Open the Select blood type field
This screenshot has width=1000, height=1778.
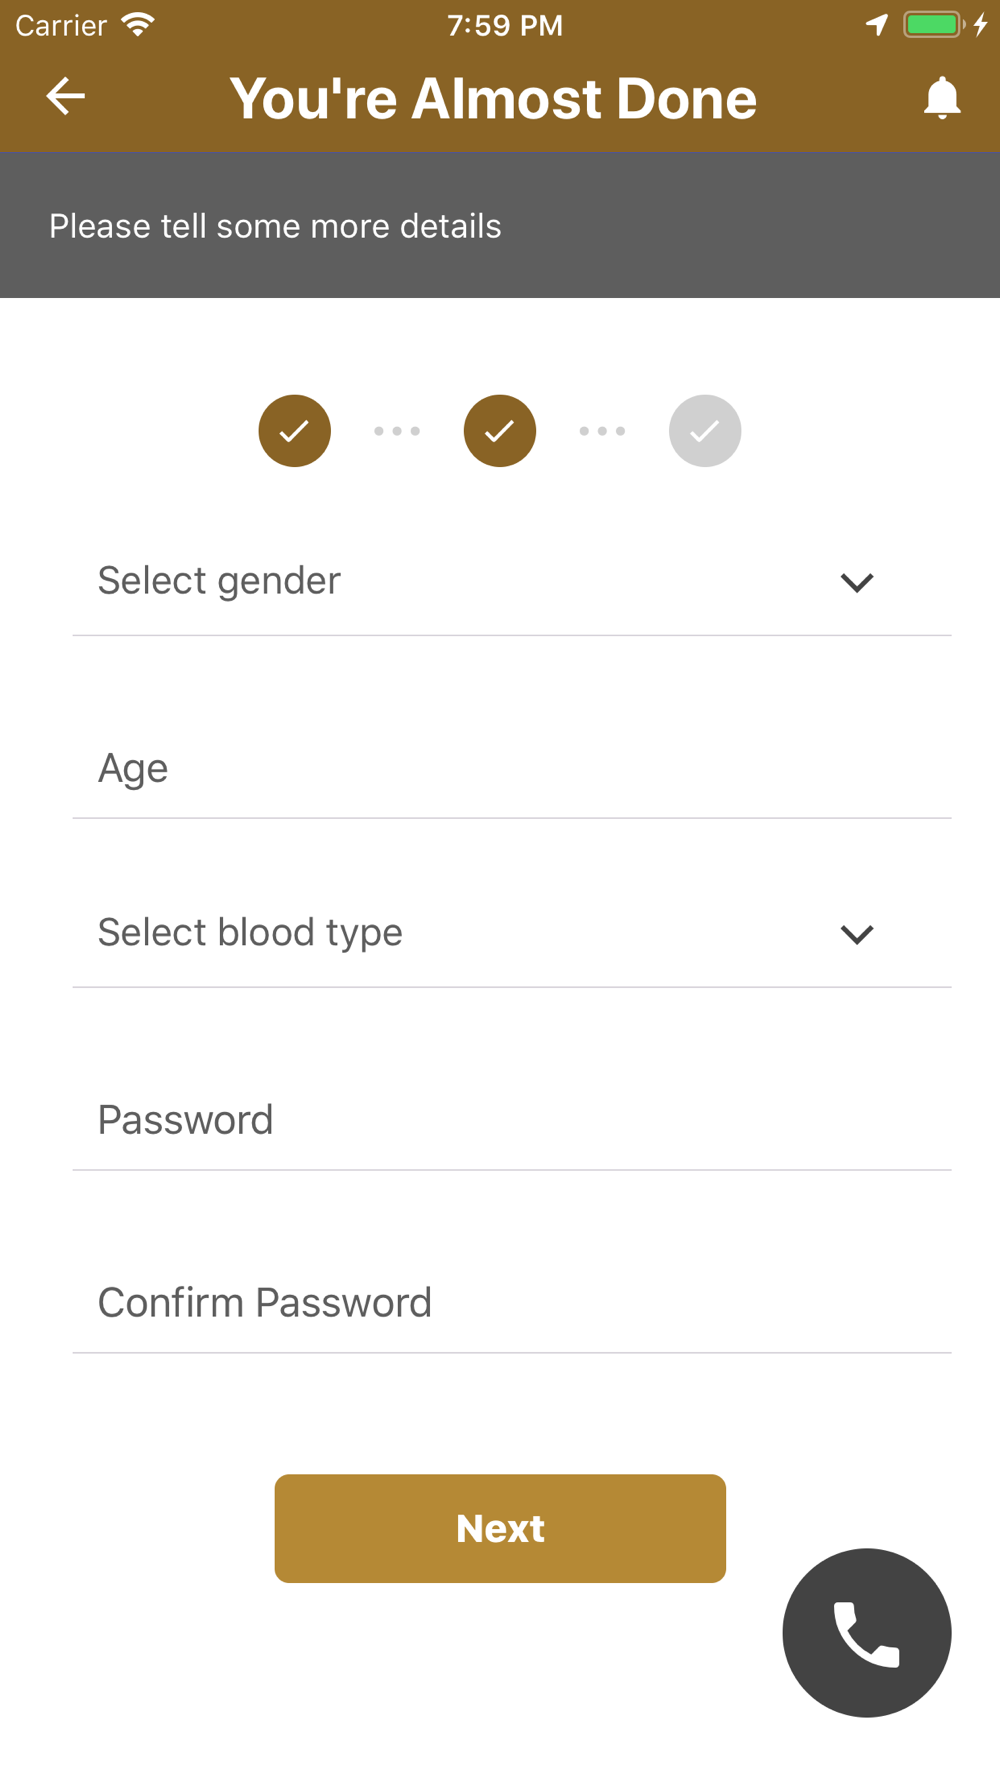[x=512, y=934]
